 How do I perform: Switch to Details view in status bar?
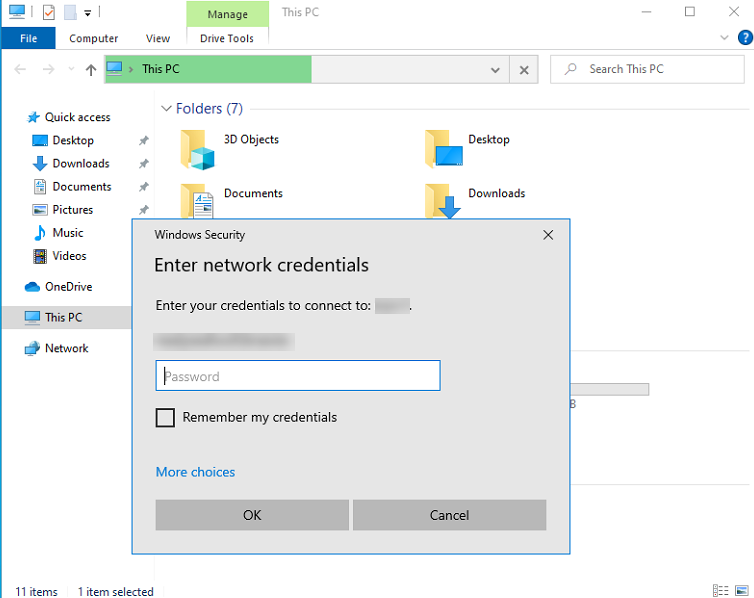[720, 590]
